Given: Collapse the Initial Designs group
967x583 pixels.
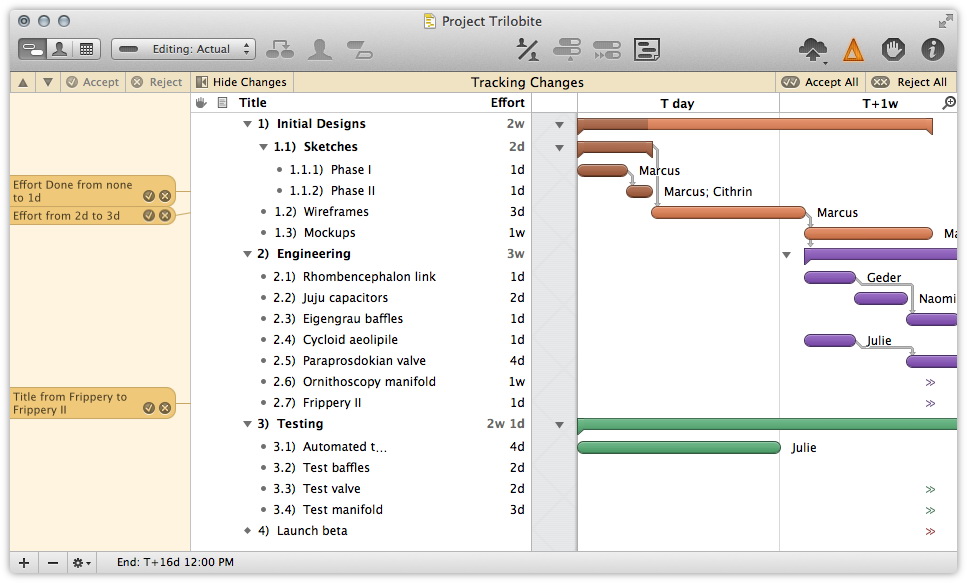Looking at the screenshot, I should (x=248, y=124).
